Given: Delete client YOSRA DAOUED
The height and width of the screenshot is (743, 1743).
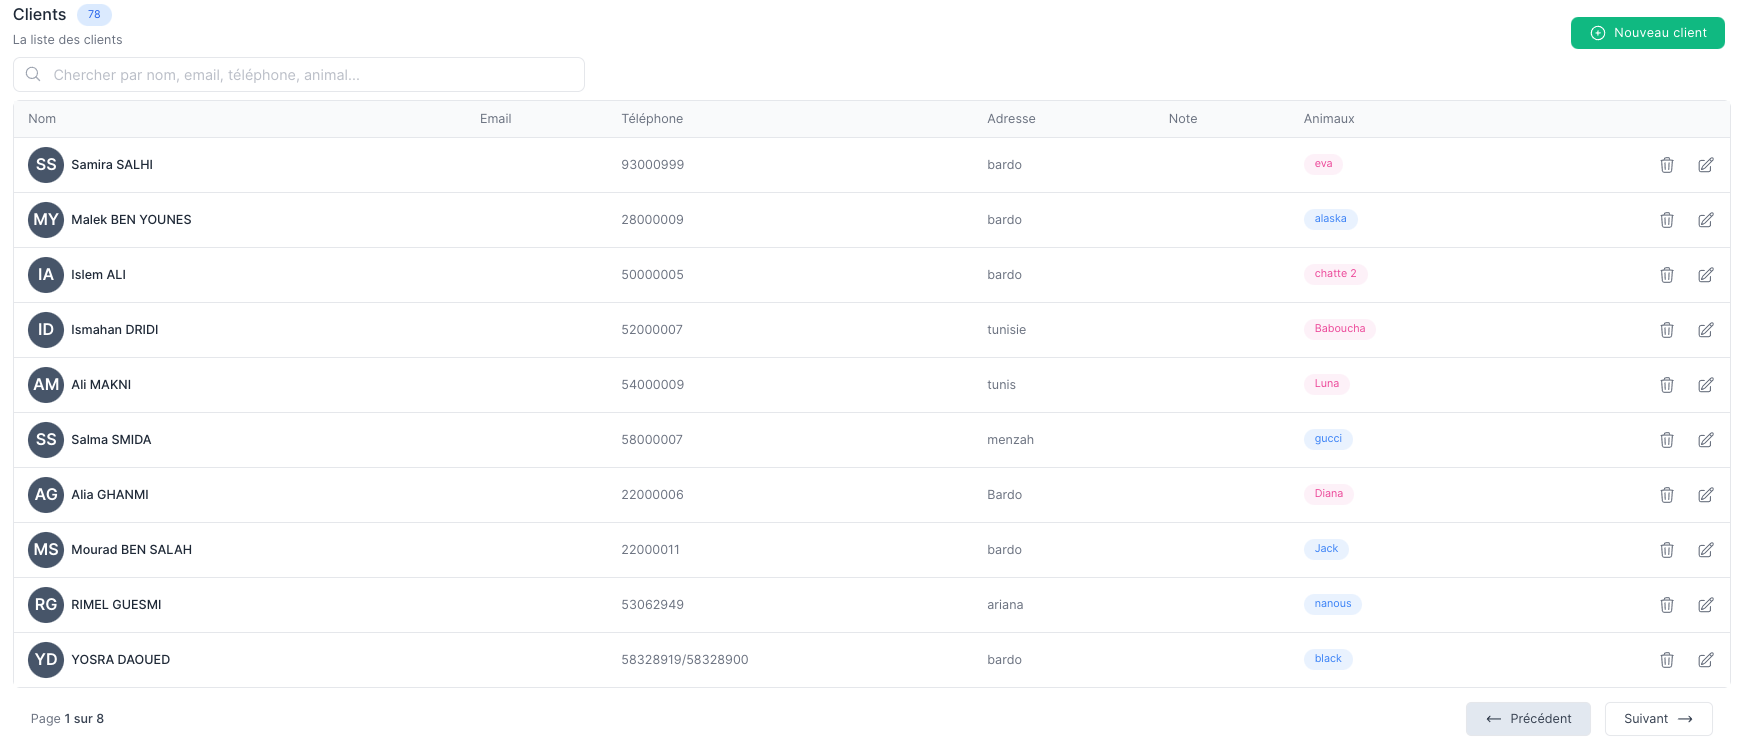Looking at the screenshot, I should pos(1667,660).
